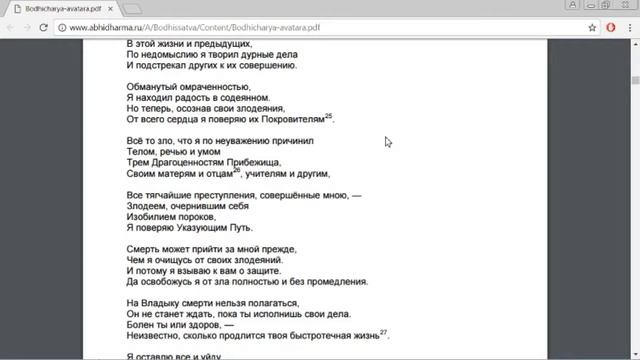Screen dimensions: 640x360
Task: Click the line 'Обманутый омраченностью,'
Action: [189, 87]
